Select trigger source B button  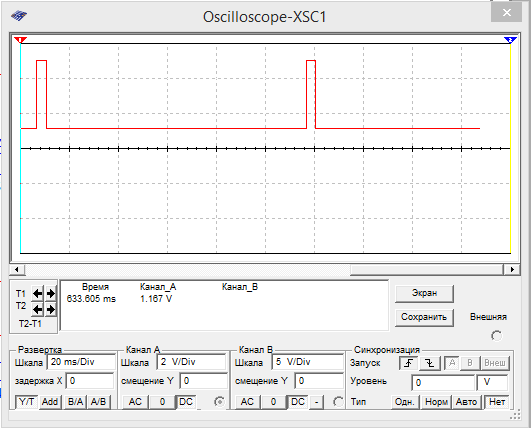coord(470,363)
